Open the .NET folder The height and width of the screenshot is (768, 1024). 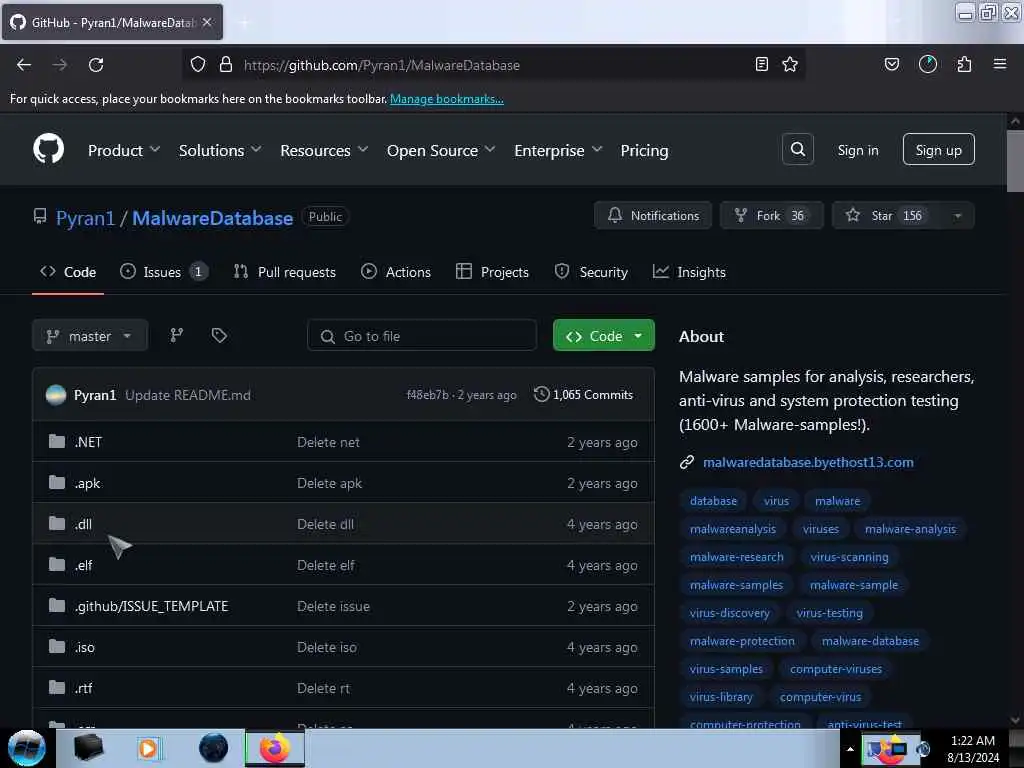pos(88,442)
